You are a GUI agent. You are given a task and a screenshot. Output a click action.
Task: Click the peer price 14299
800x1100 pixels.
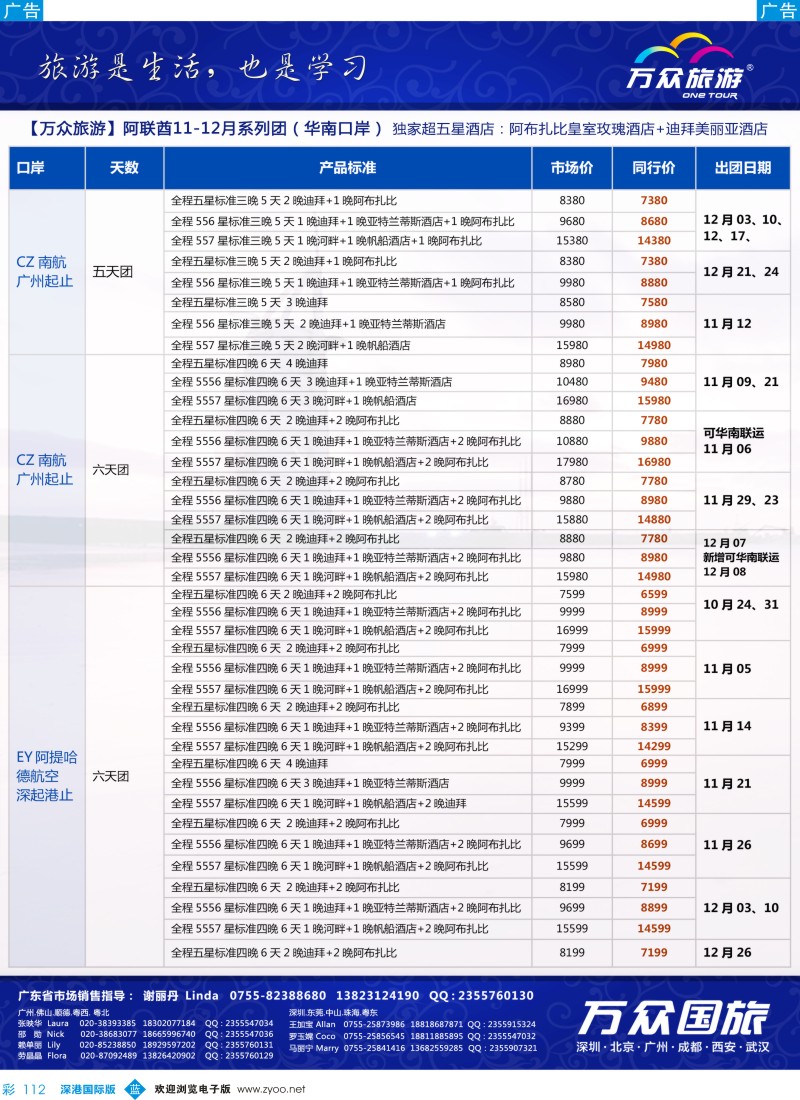pos(654,746)
